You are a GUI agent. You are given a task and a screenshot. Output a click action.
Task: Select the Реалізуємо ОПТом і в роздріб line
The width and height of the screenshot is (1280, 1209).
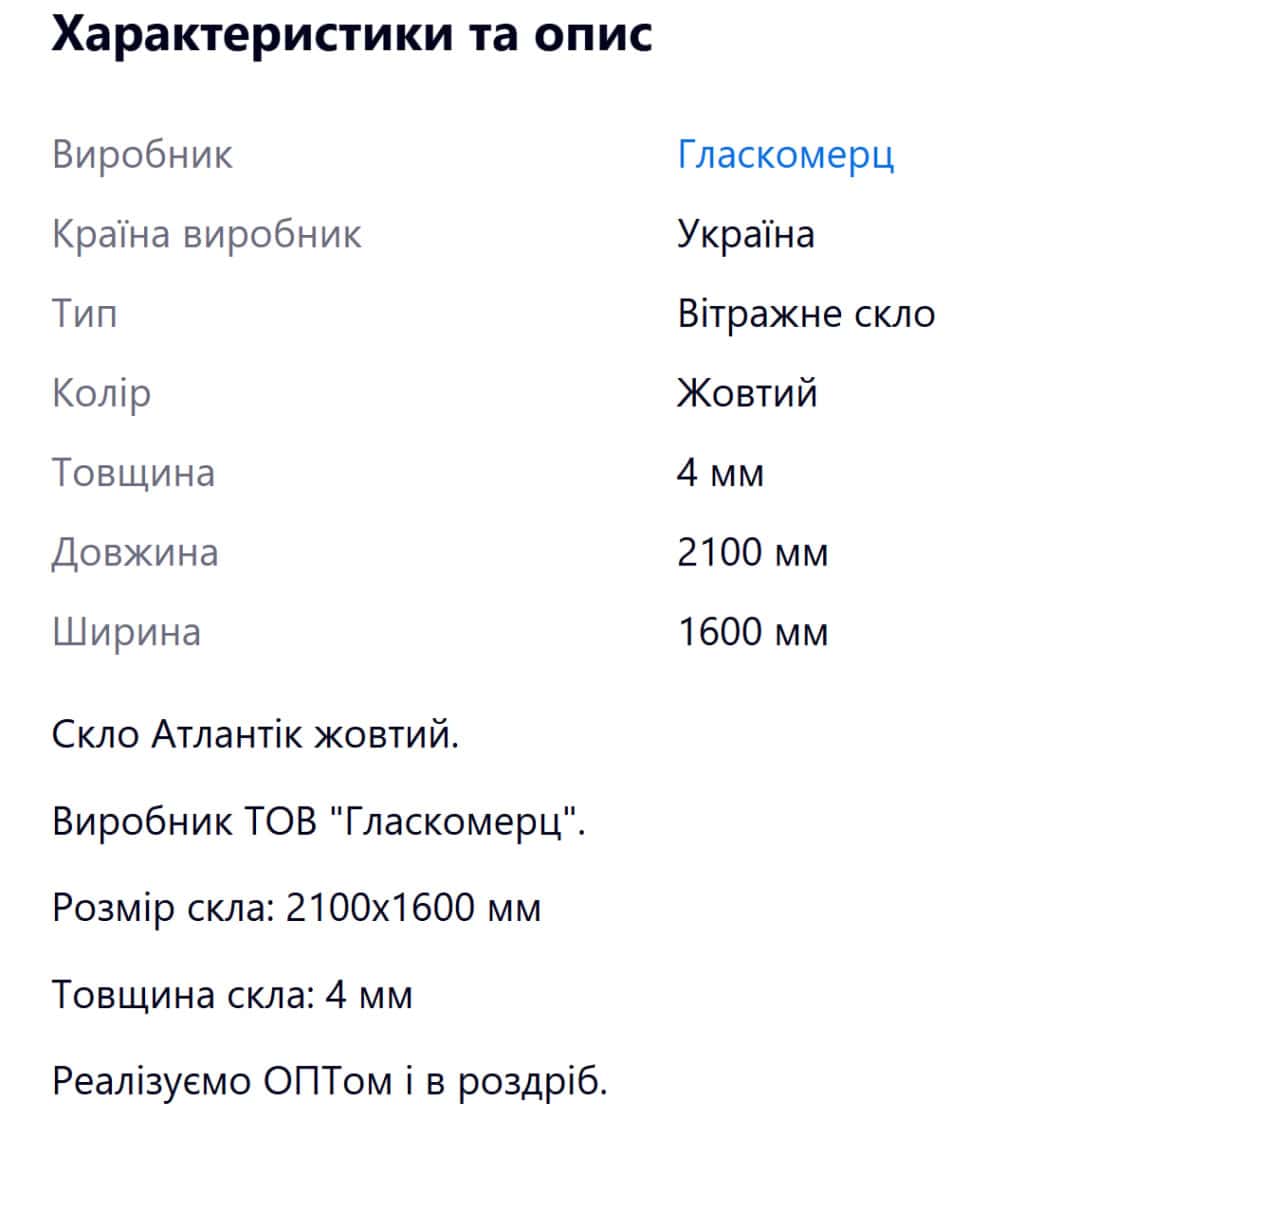[329, 1081]
